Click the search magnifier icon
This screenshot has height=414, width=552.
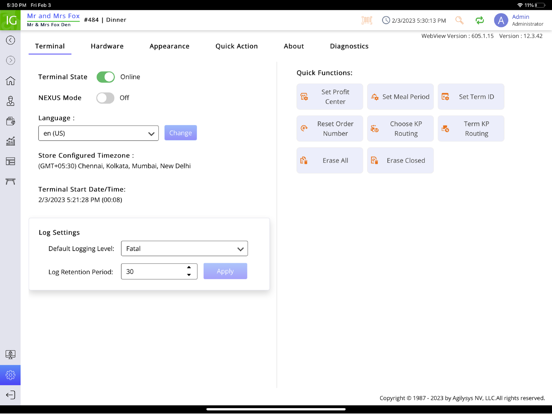point(459,20)
